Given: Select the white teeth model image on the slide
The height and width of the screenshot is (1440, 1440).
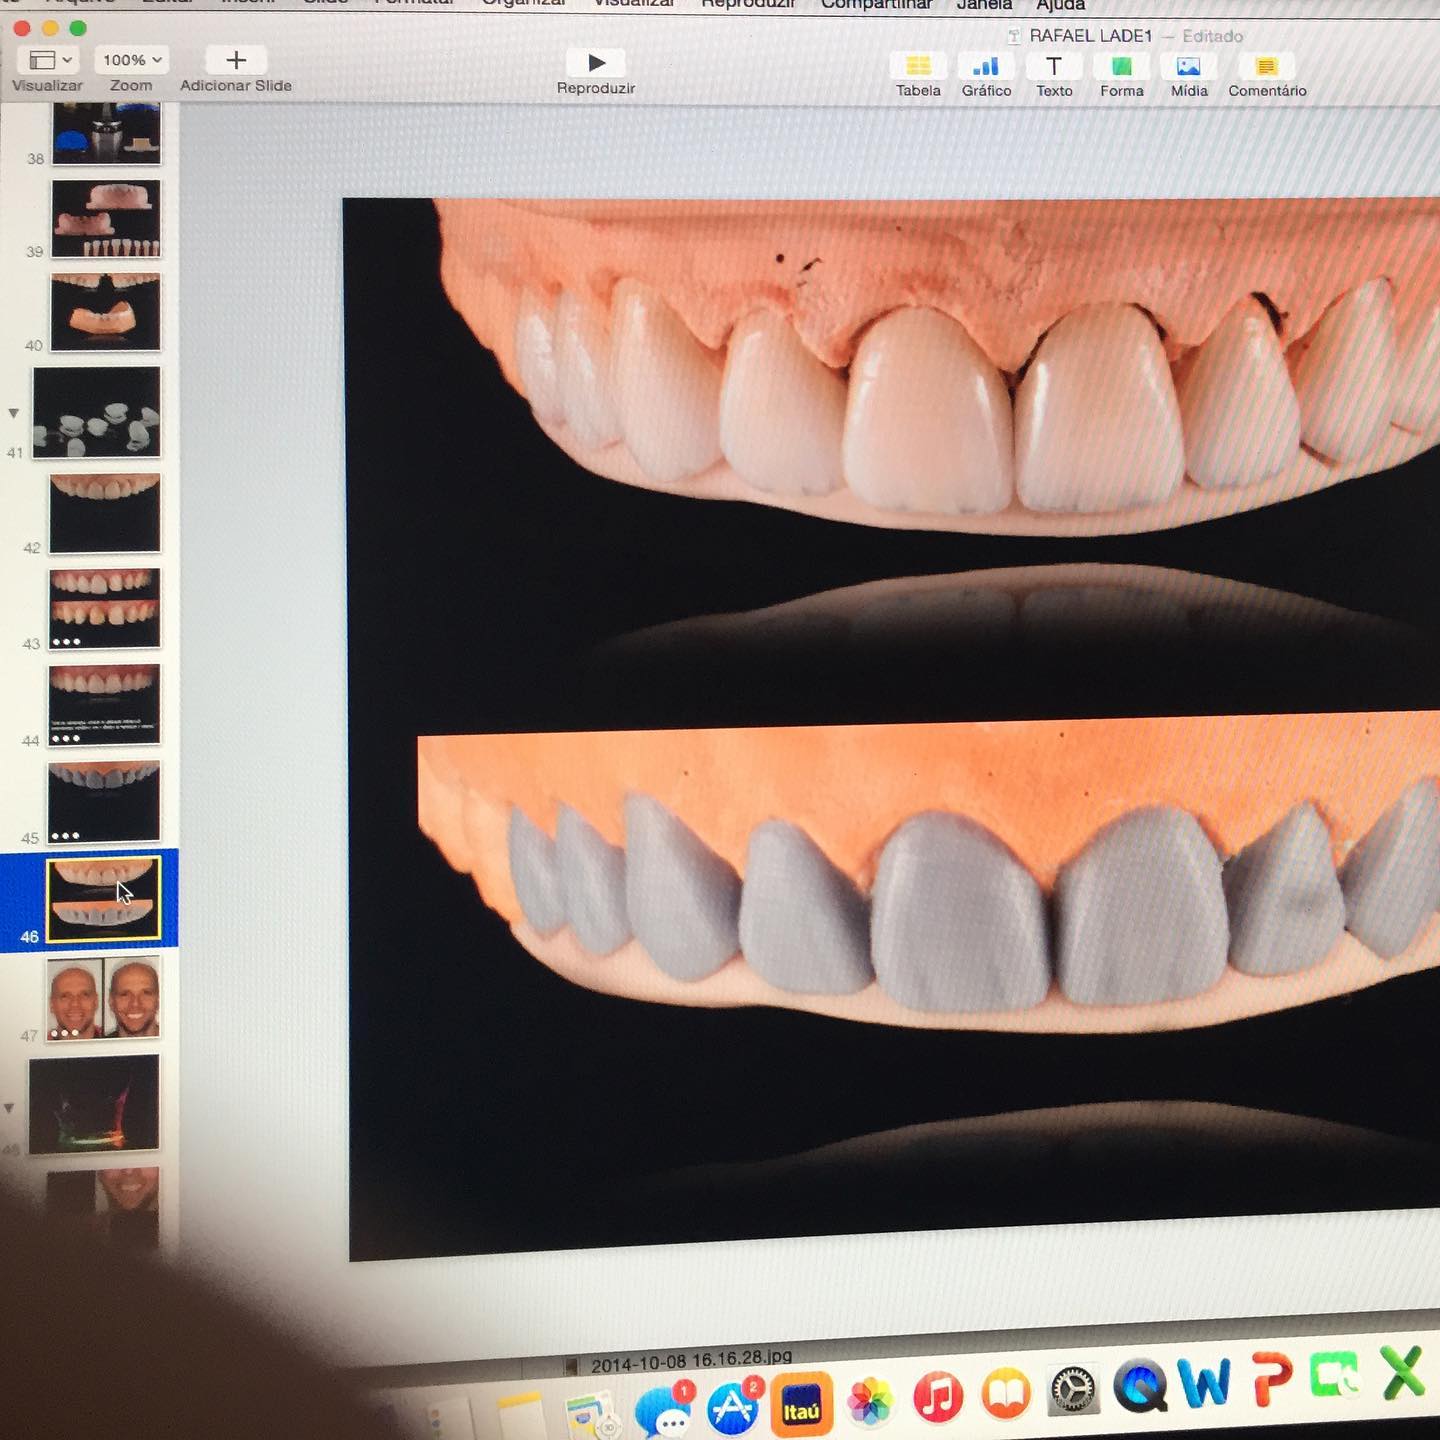Looking at the screenshot, I should click(937, 368).
